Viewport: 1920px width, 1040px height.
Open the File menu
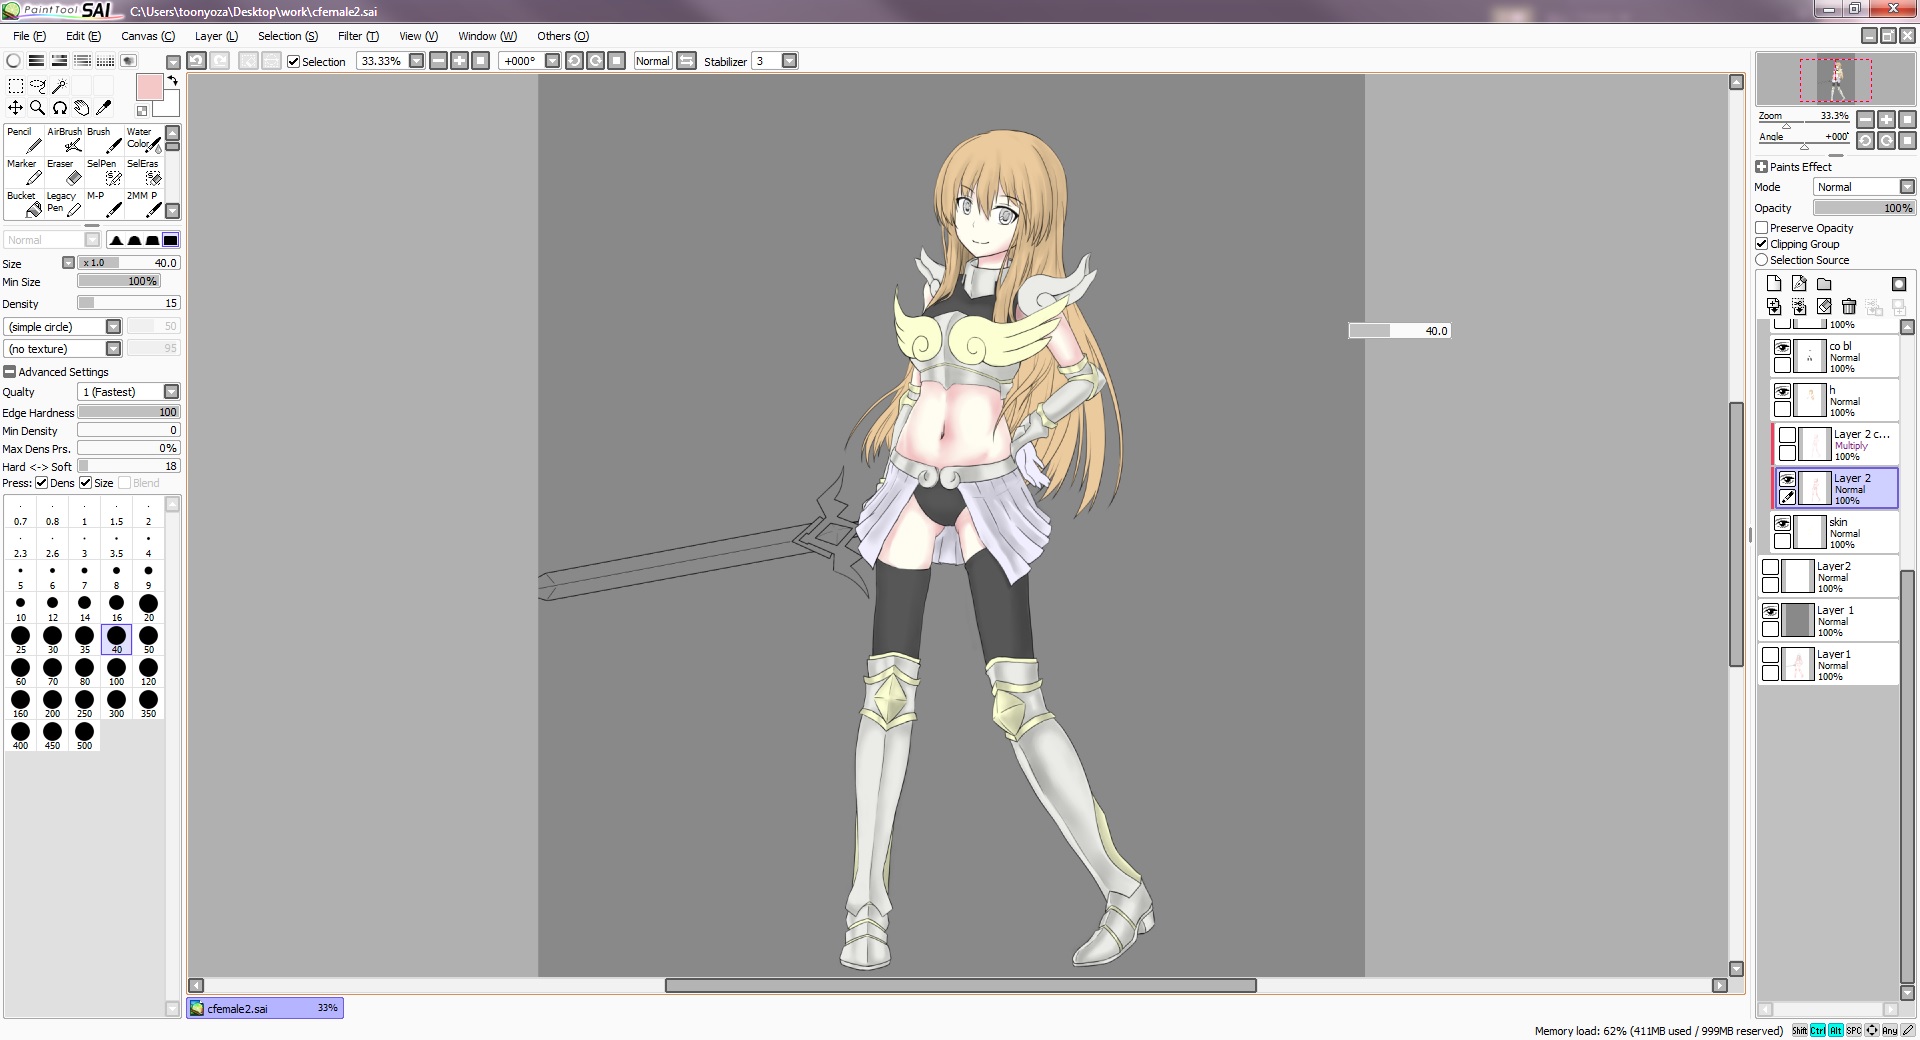29,36
